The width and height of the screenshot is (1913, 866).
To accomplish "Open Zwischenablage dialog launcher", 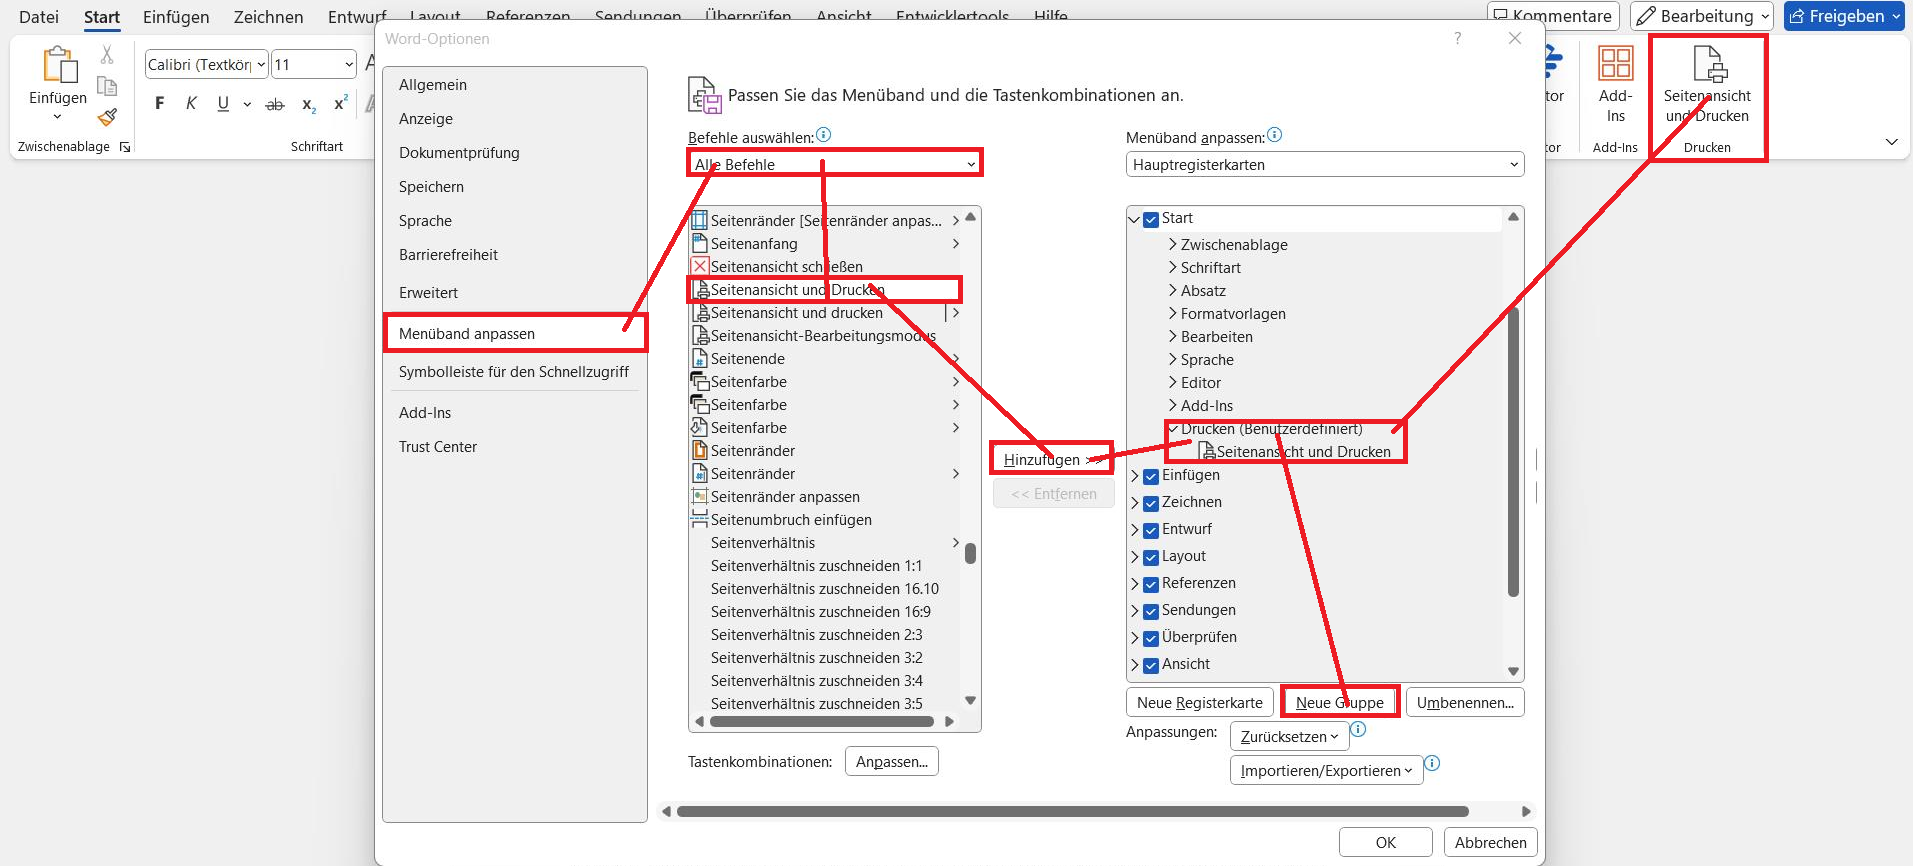I will click(x=125, y=147).
